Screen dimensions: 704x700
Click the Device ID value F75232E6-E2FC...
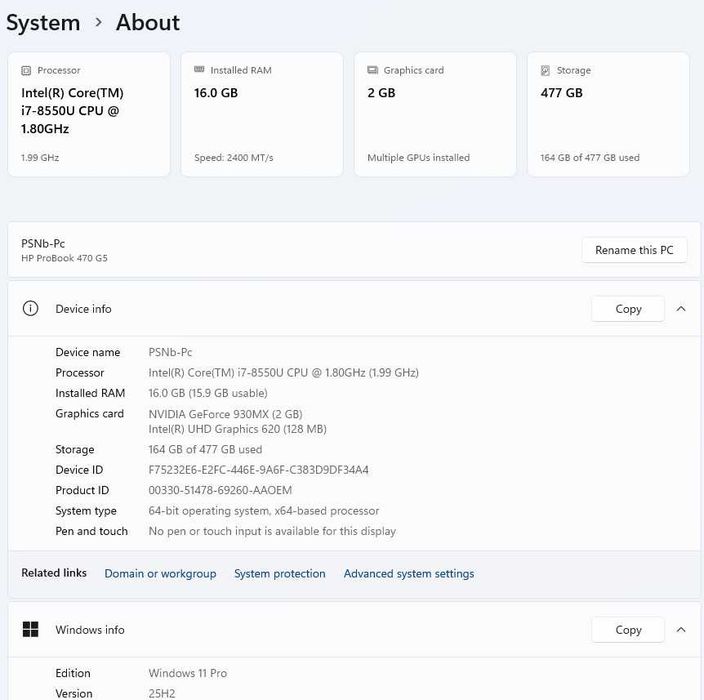click(258, 470)
